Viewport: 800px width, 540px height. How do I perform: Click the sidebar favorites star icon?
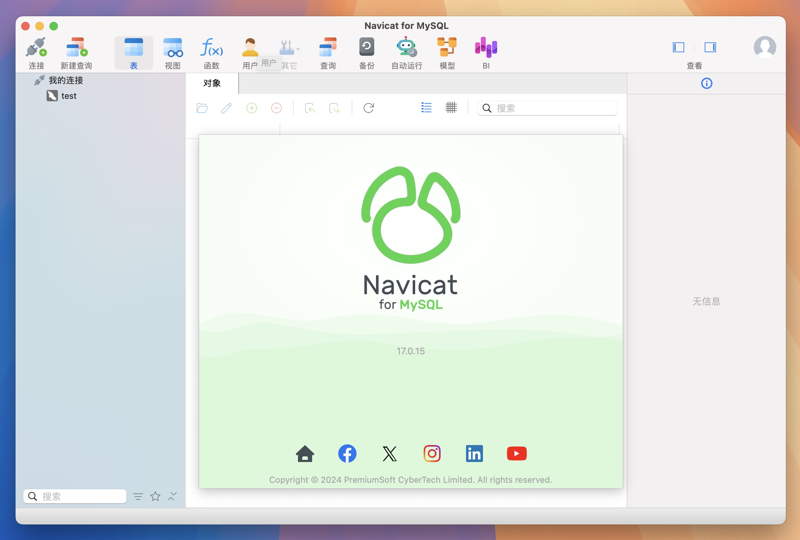point(155,496)
